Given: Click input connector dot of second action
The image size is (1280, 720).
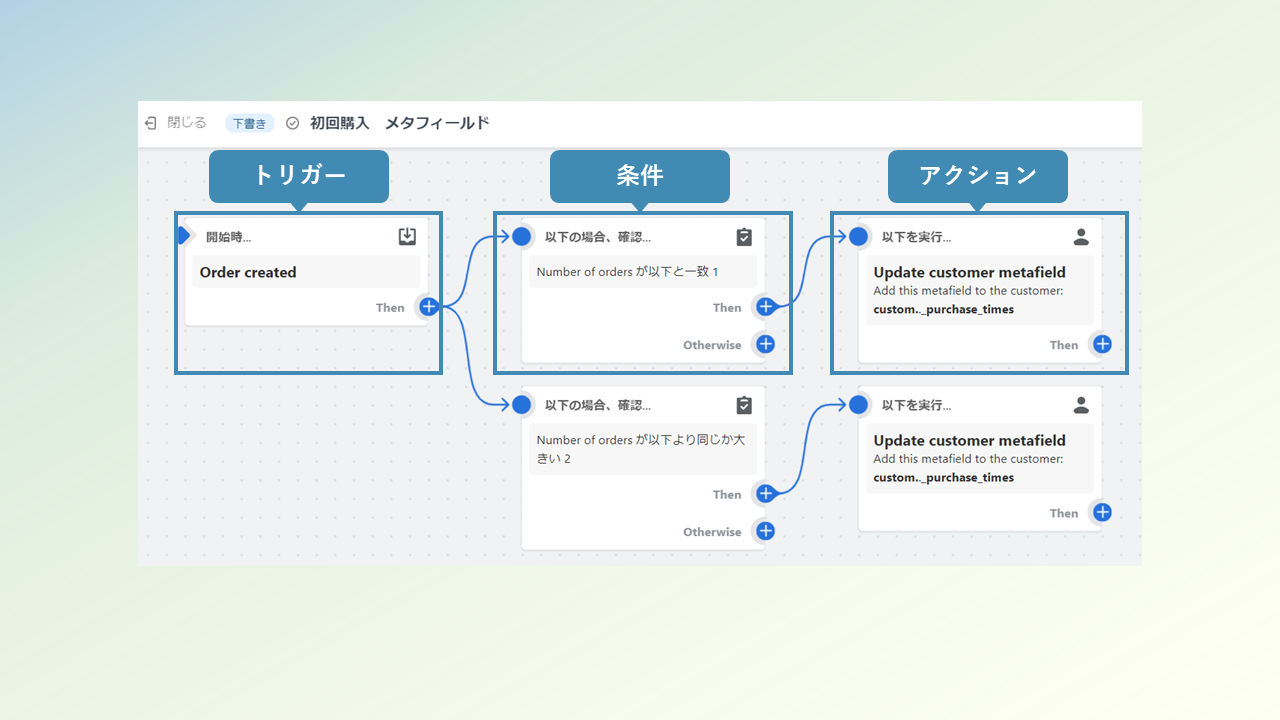Looking at the screenshot, I should [x=858, y=405].
